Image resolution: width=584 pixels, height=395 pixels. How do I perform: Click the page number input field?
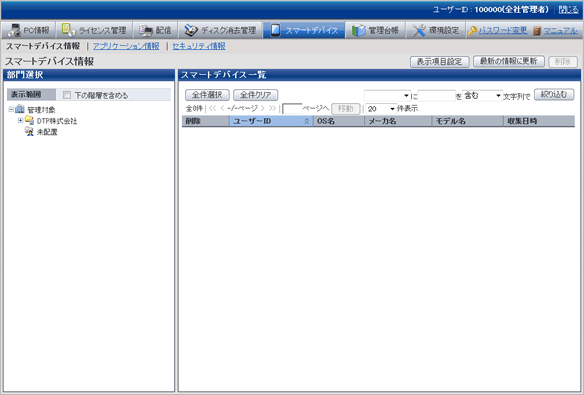292,109
